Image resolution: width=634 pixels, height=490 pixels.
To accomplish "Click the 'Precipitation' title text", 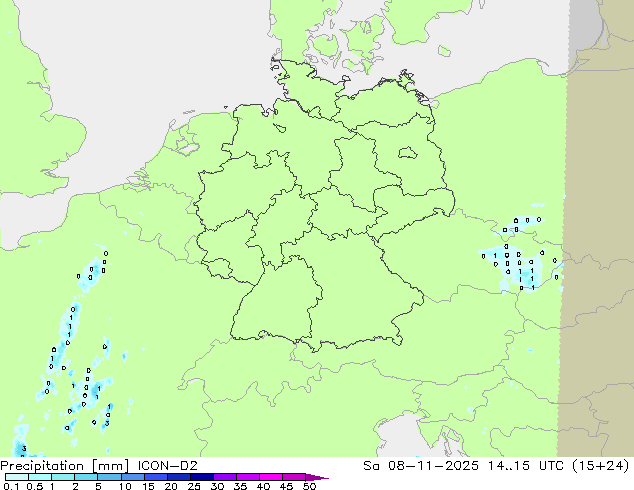I will (42, 466).
